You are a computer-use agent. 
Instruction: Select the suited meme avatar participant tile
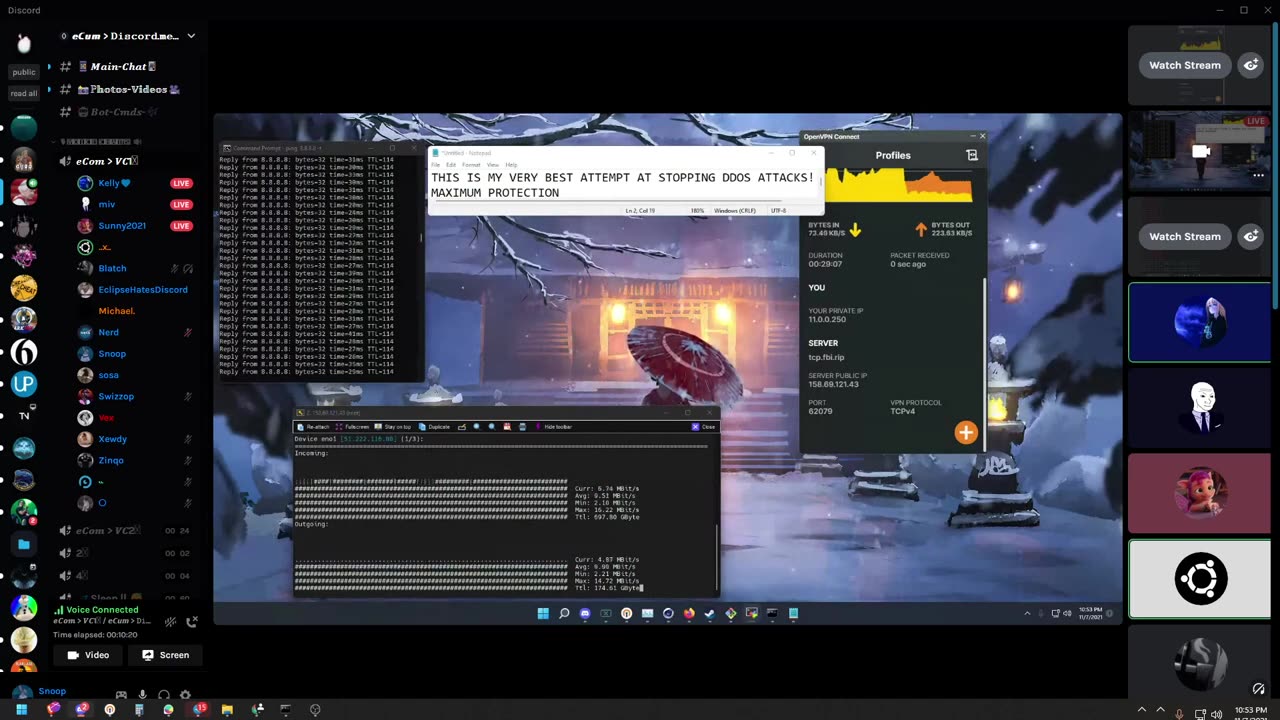point(1200,408)
